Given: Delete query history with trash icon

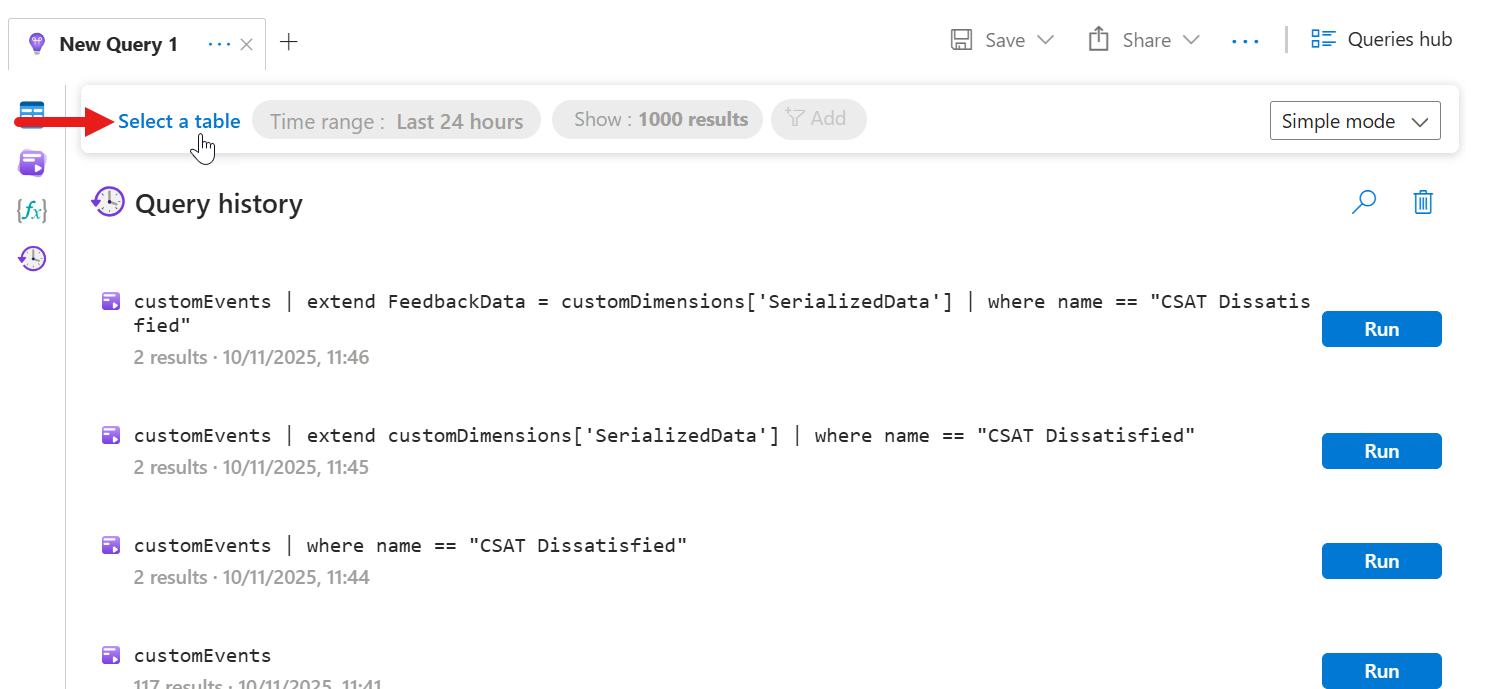Looking at the screenshot, I should (1423, 202).
